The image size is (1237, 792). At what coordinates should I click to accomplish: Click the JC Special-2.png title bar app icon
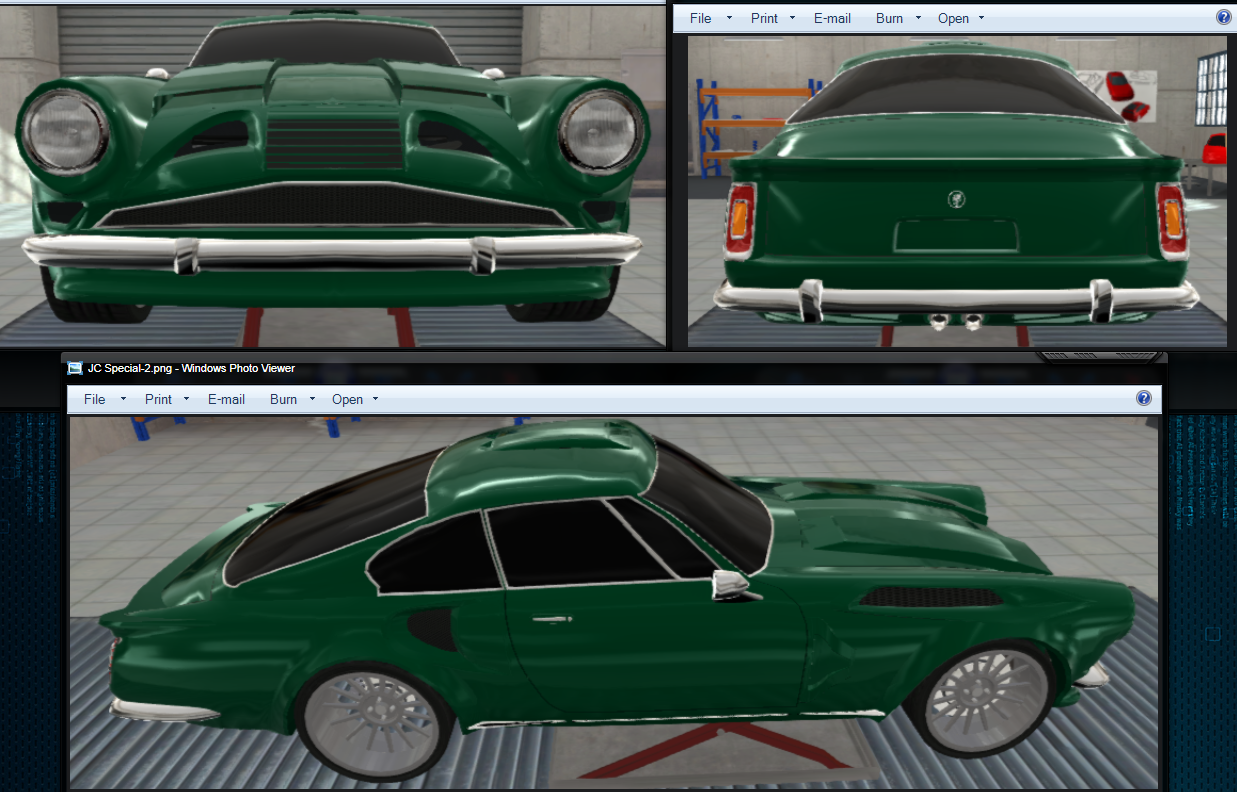click(x=74, y=368)
